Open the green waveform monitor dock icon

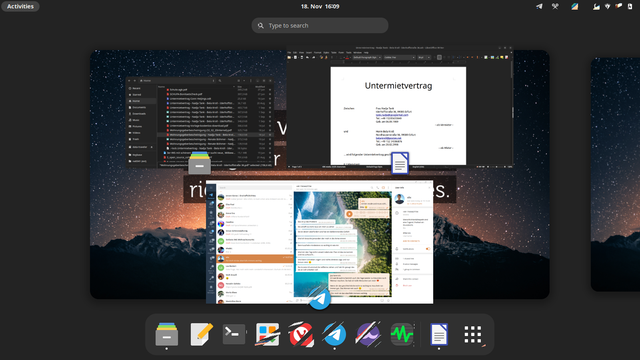[402, 334]
